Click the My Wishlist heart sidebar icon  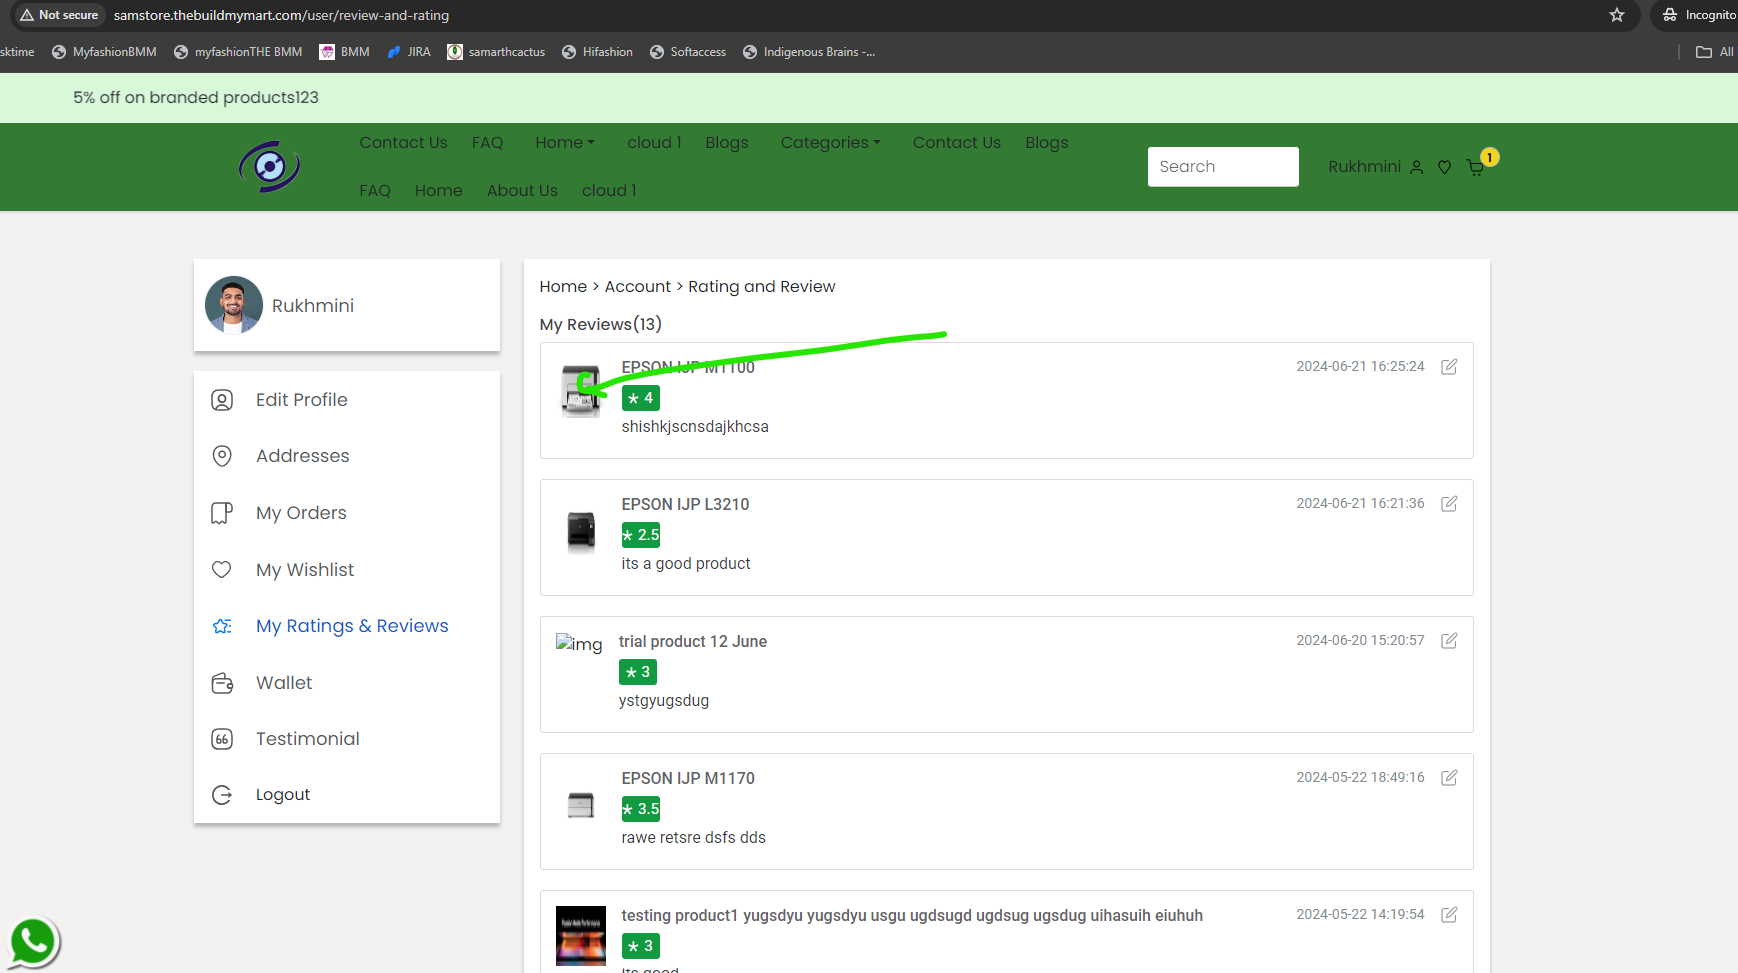click(x=222, y=570)
